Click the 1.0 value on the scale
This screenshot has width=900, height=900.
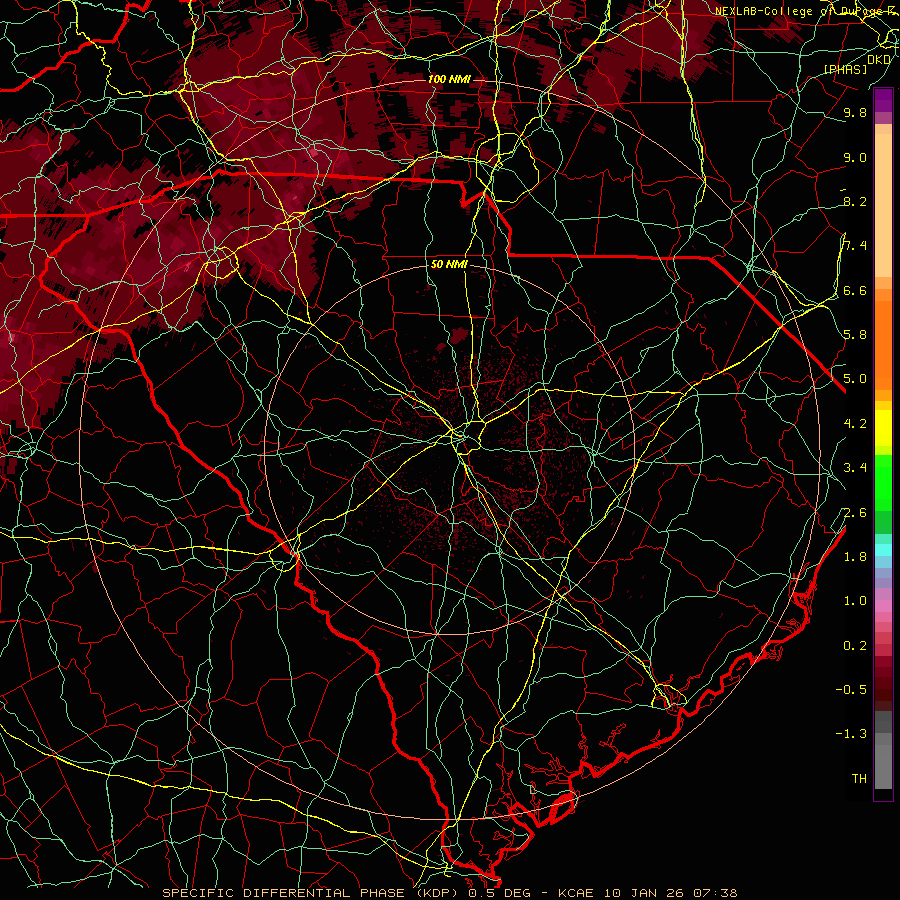coord(855,601)
